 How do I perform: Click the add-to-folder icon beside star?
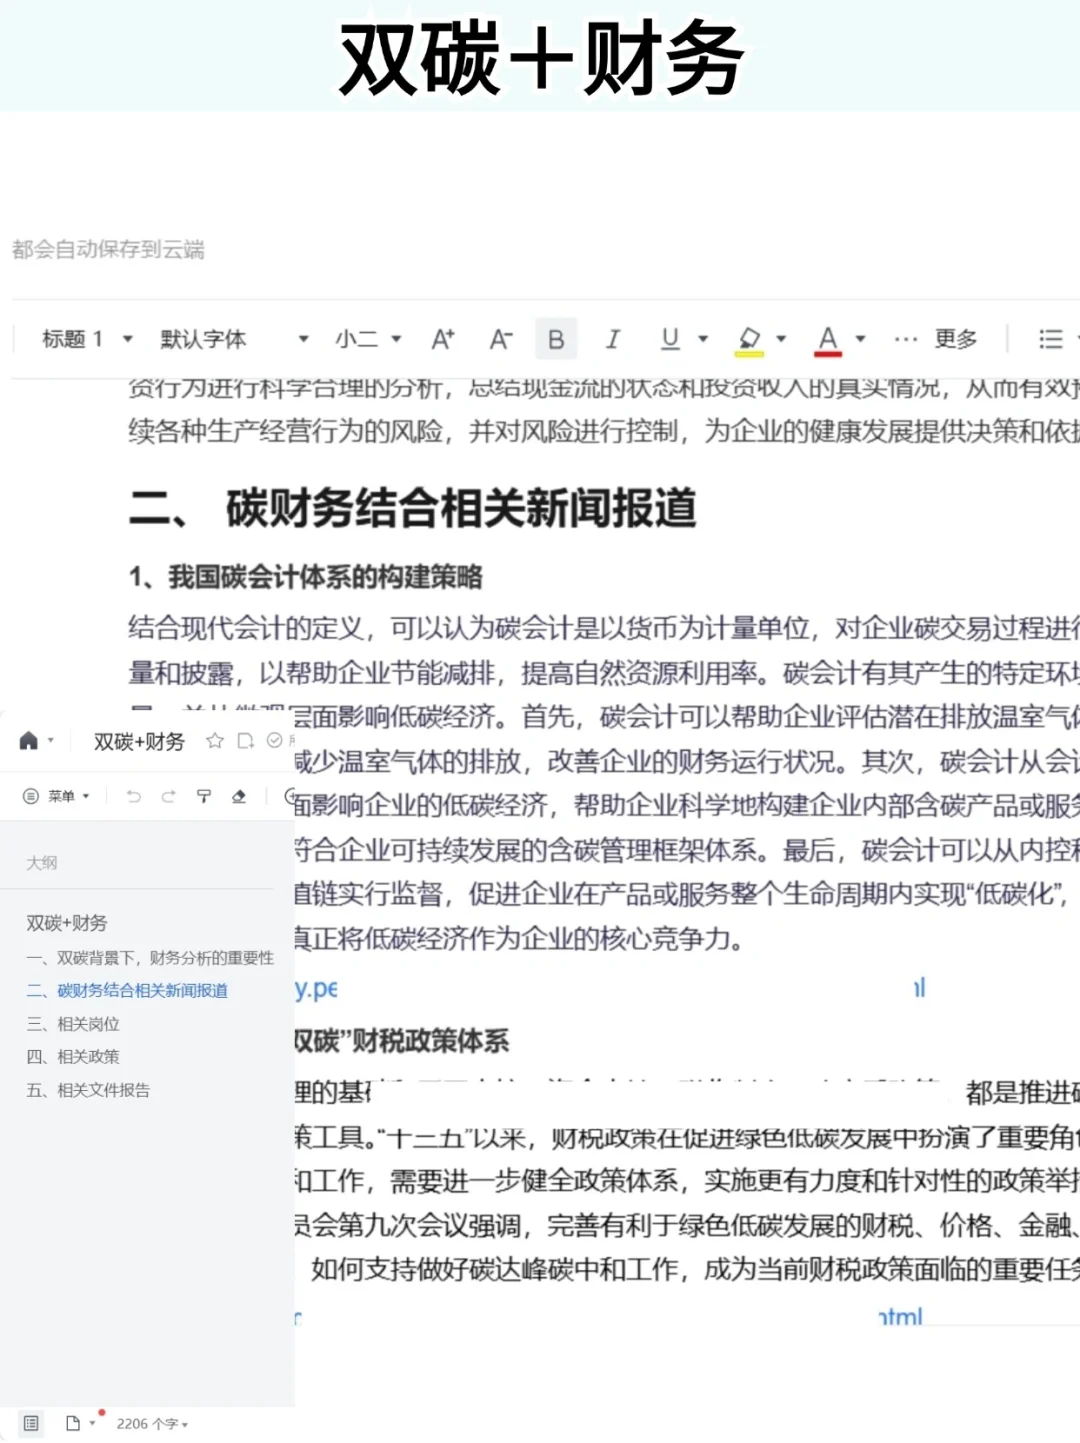tap(246, 741)
